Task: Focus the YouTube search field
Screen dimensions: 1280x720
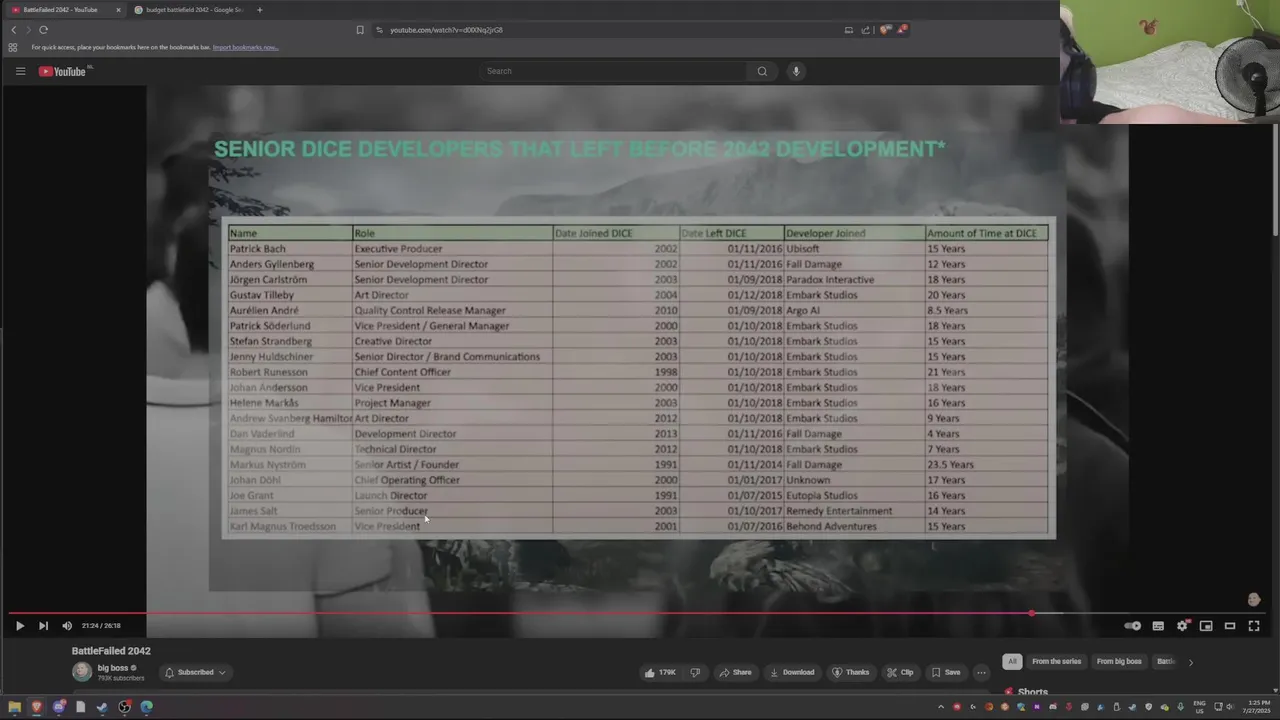Action: click(x=613, y=71)
